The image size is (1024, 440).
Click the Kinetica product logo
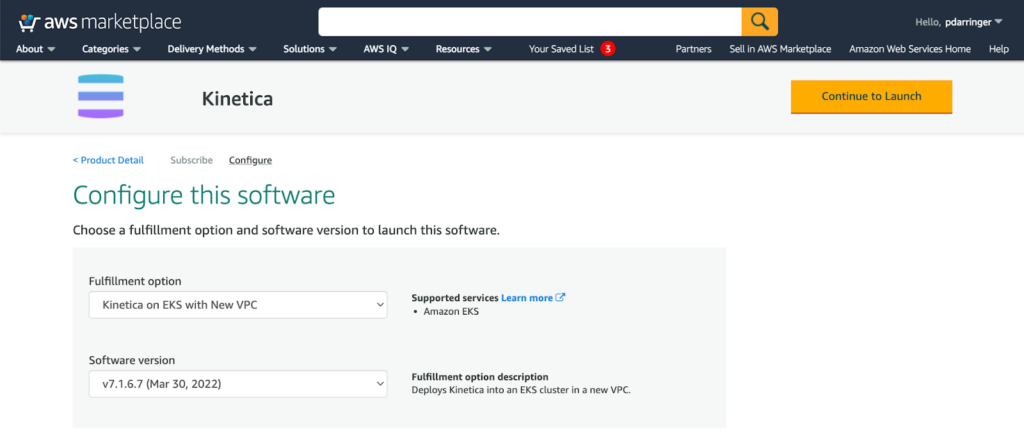(100, 96)
